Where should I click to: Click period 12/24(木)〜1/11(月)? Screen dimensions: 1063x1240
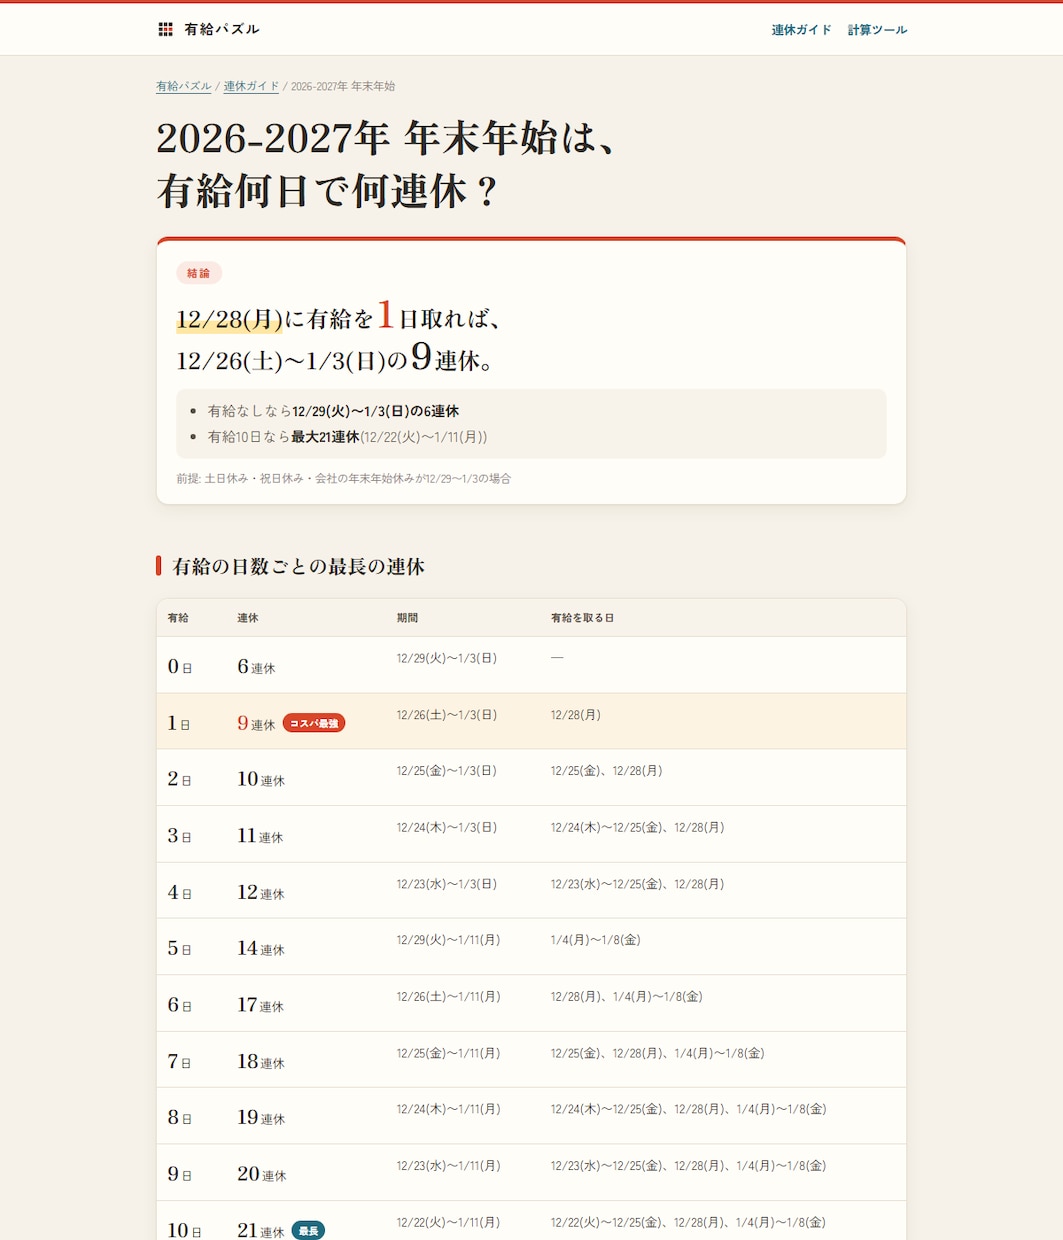point(448,1109)
